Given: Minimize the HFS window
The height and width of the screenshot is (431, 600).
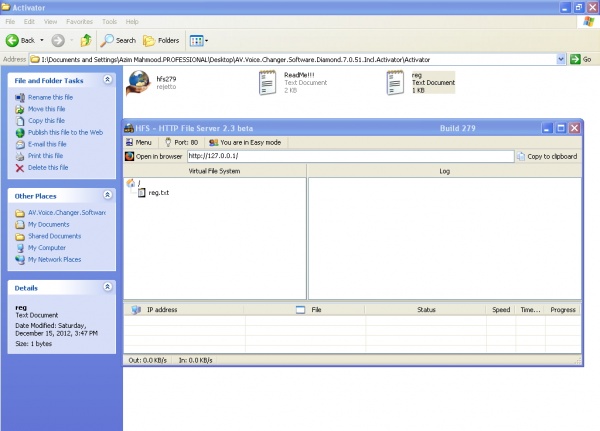Looking at the screenshot, I should click(547, 128).
